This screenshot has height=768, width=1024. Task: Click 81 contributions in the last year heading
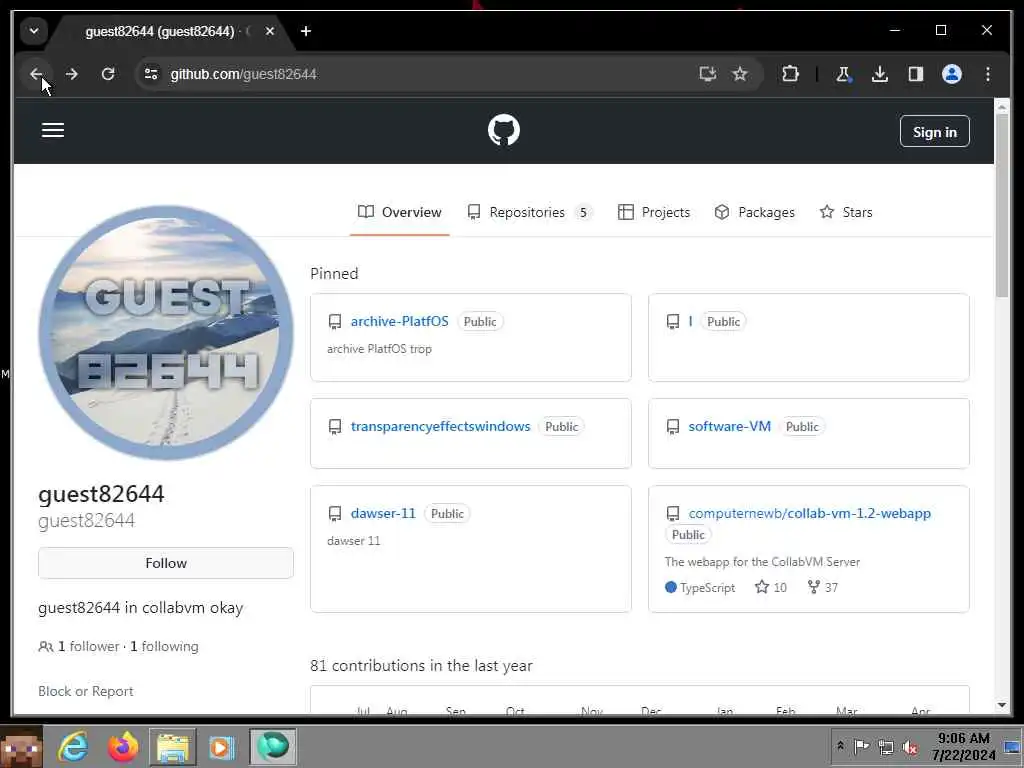421,665
